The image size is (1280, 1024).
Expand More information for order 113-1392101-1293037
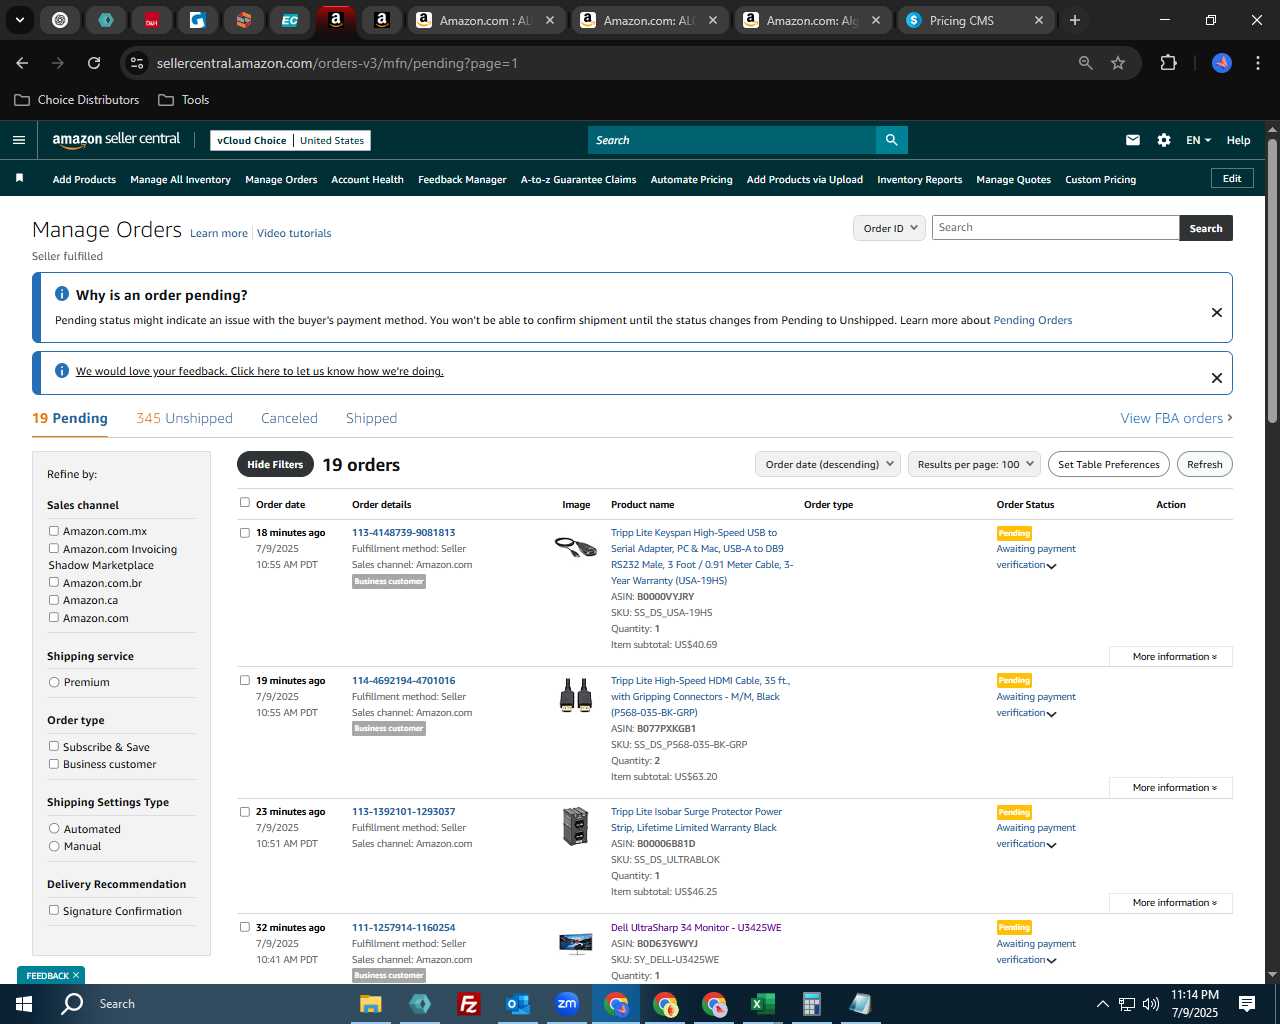[1171, 903]
